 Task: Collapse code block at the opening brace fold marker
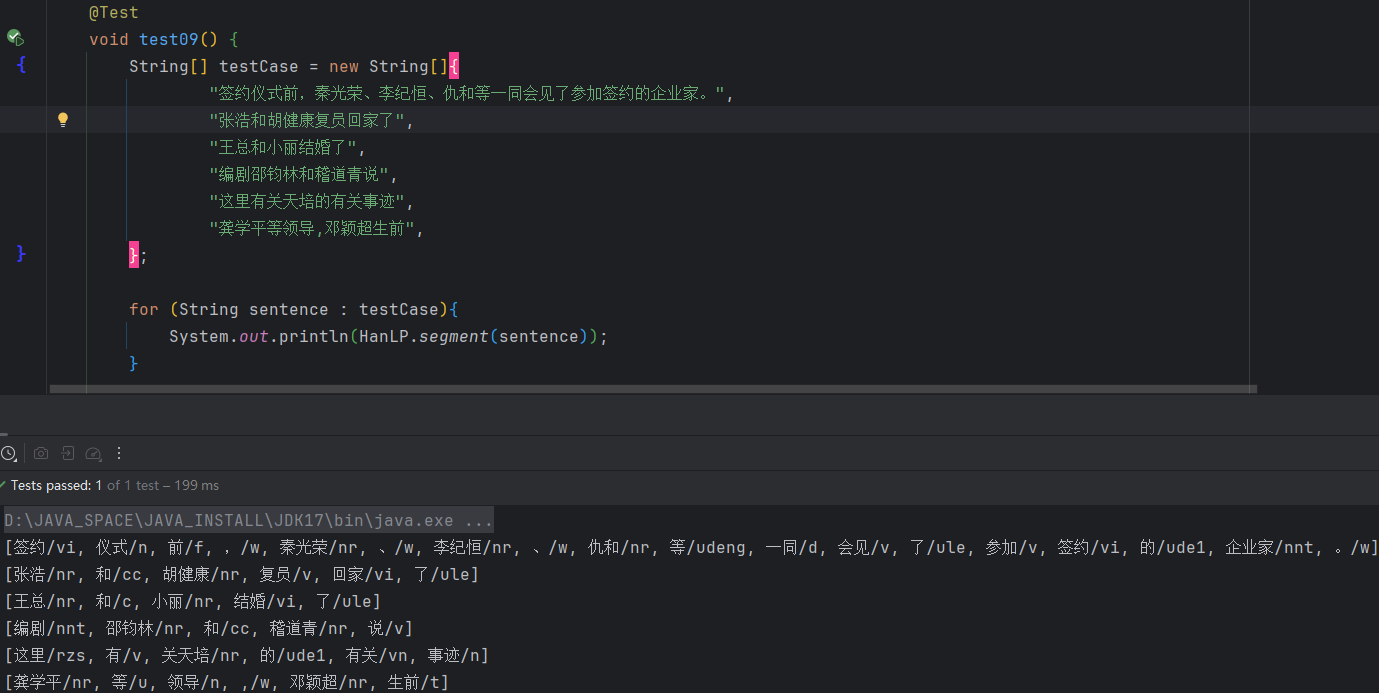coord(22,65)
